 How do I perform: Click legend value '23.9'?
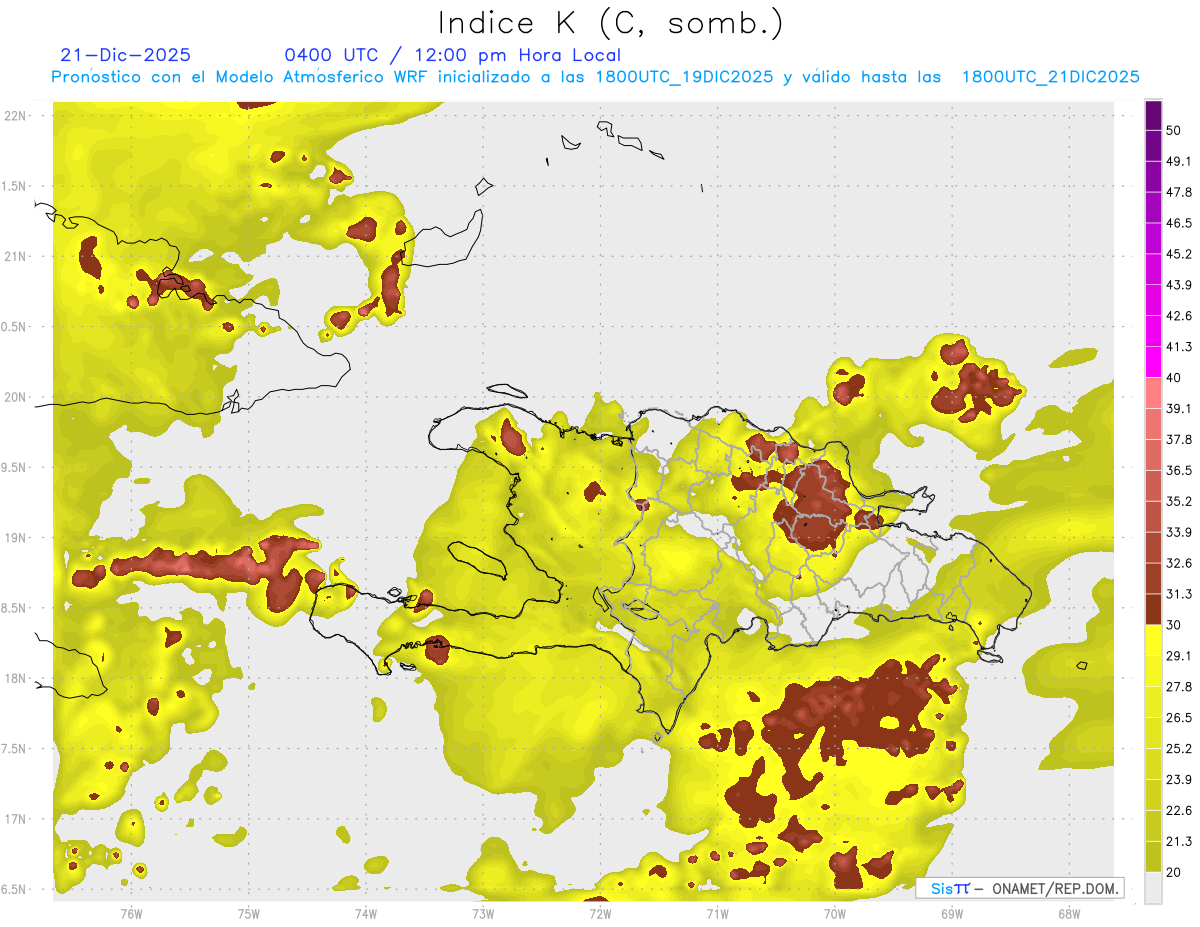(x=1179, y=780)
